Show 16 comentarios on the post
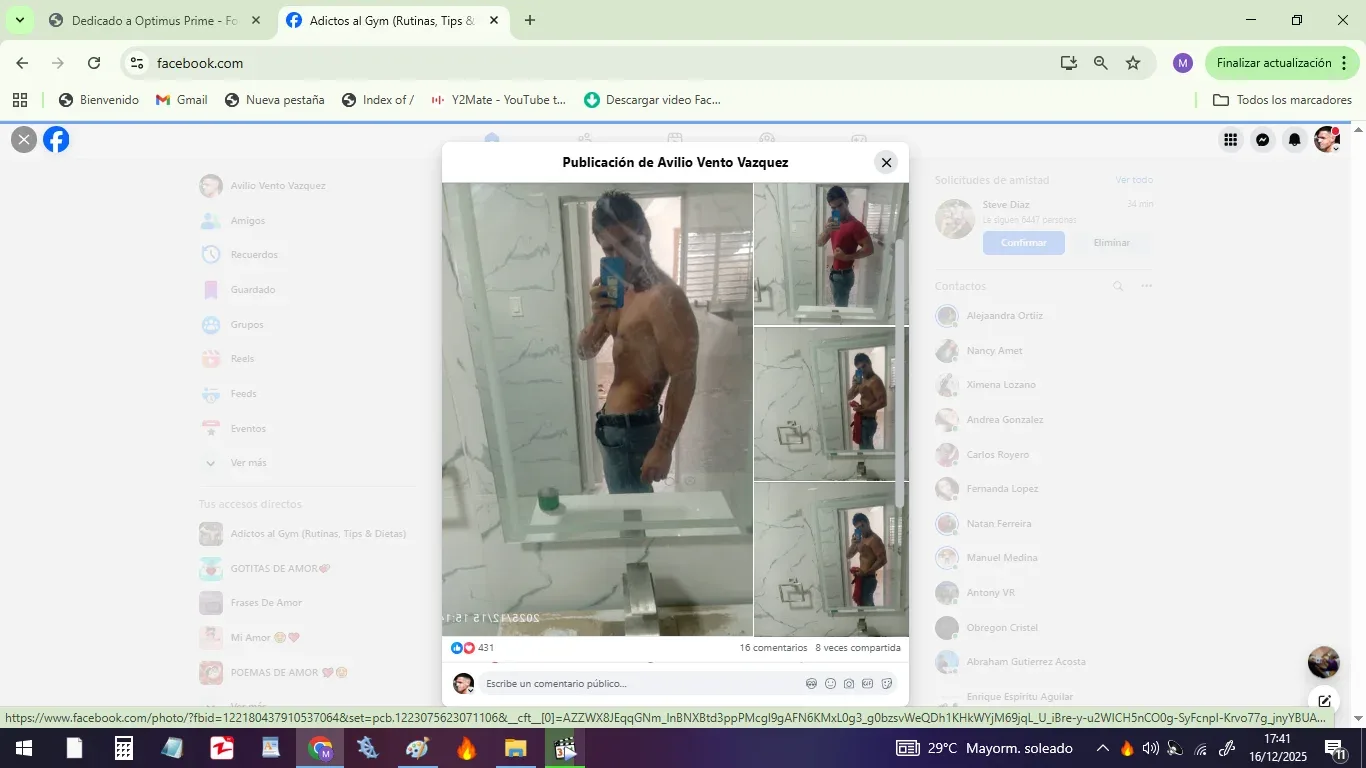This screenshot has width=1366, height=768. [773, 648]
